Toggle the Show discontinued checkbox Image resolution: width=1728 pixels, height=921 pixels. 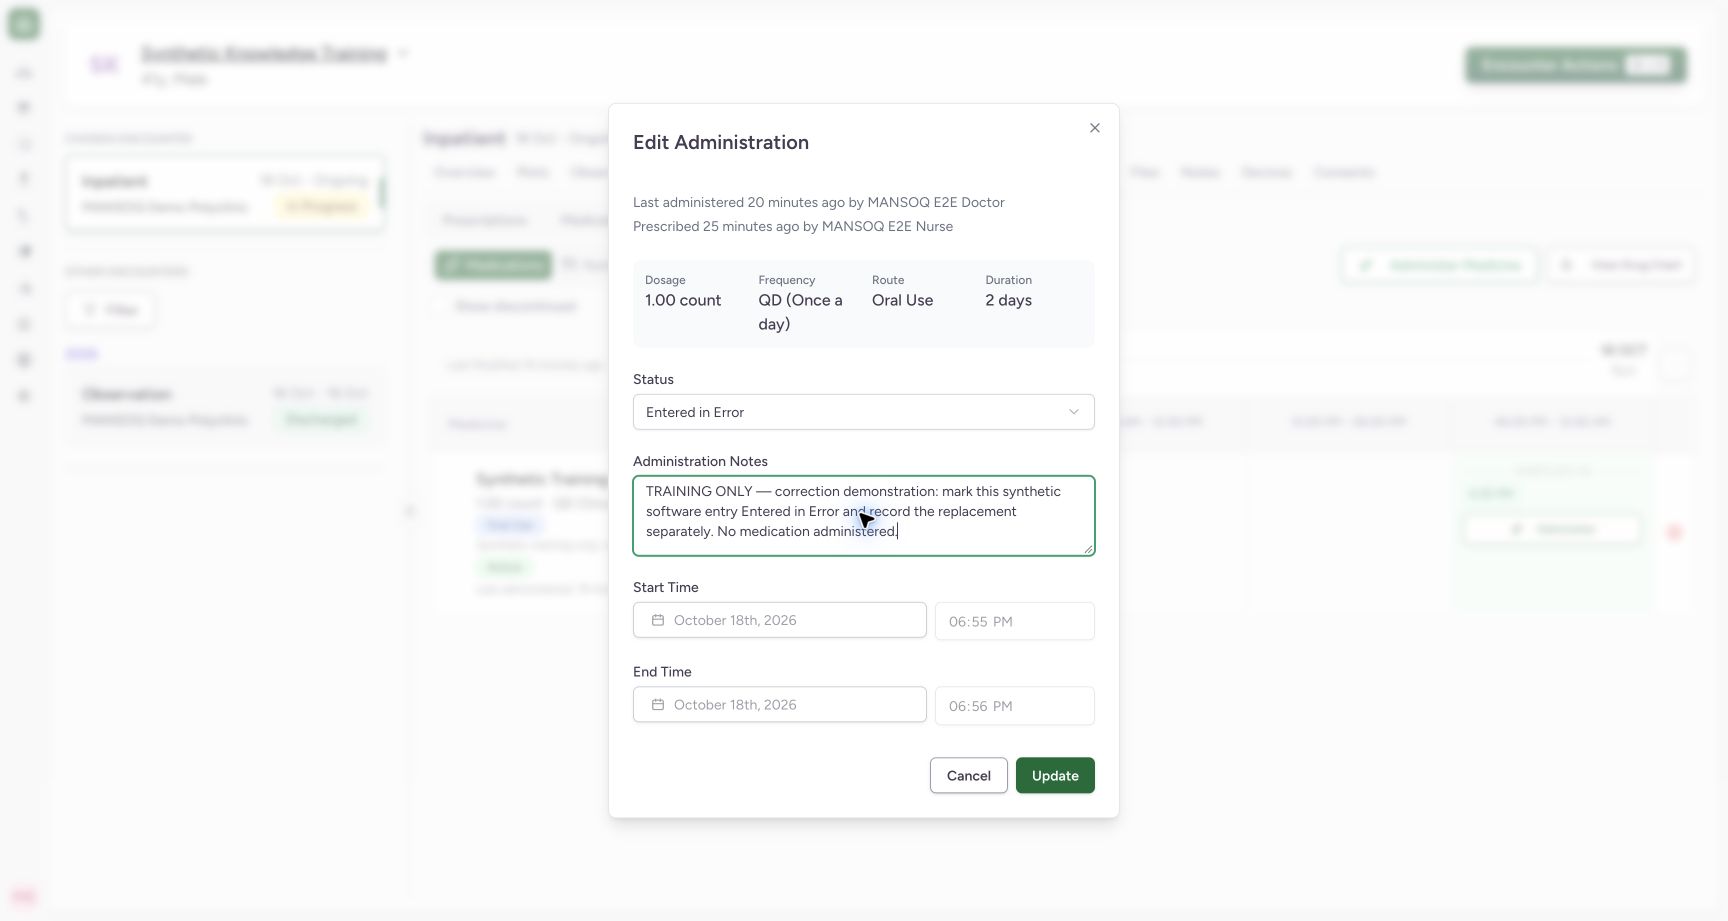(440, 306)
